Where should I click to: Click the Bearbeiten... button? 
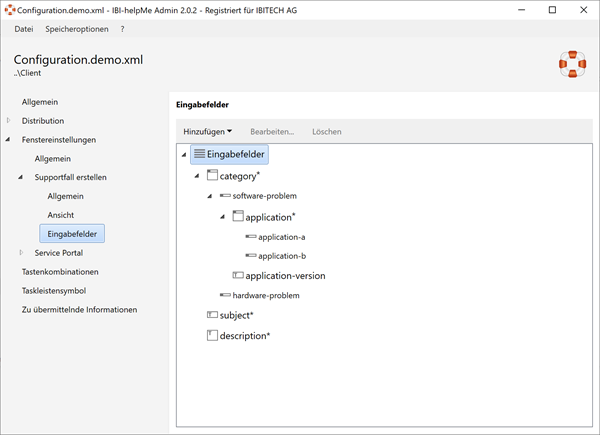pyautogui.click(x=272, y=132)
